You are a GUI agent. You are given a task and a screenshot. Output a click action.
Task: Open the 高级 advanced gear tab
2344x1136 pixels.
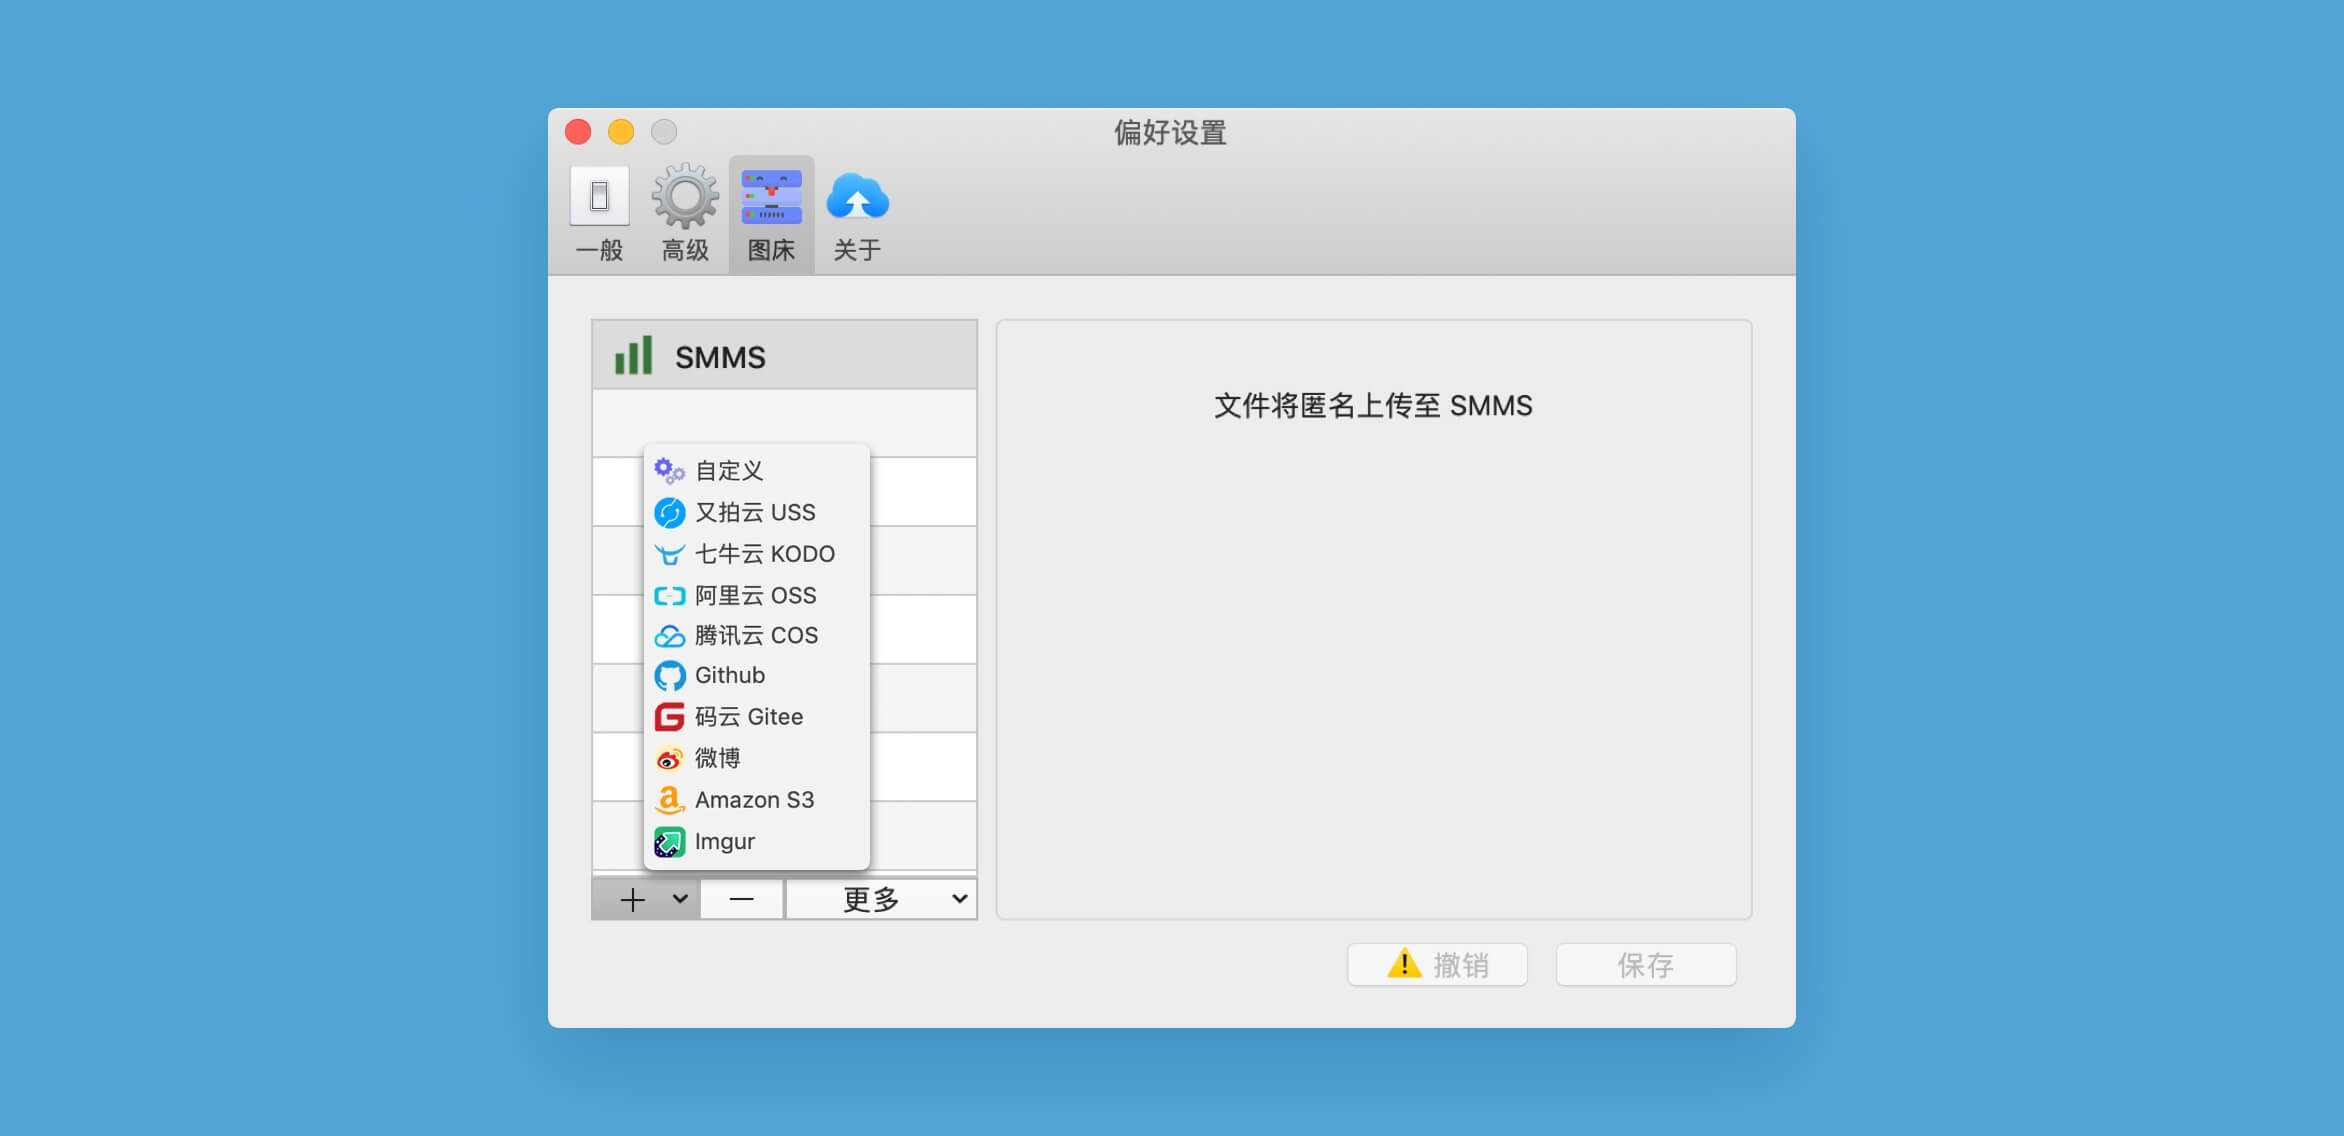point(685,214)
